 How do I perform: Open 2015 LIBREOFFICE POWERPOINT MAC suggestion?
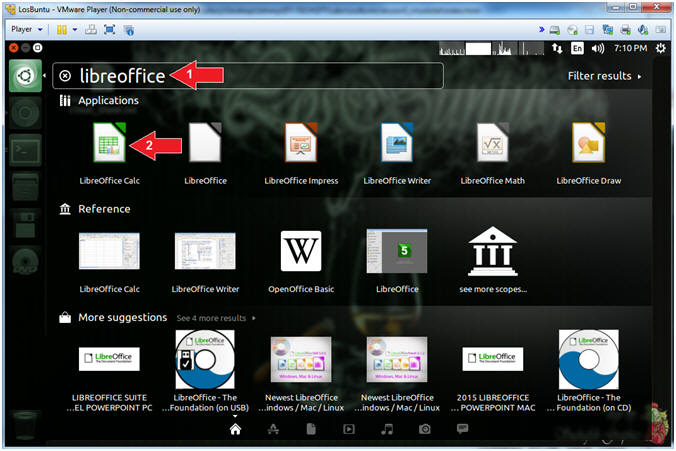pyautogui.click(x=493, y=378)
